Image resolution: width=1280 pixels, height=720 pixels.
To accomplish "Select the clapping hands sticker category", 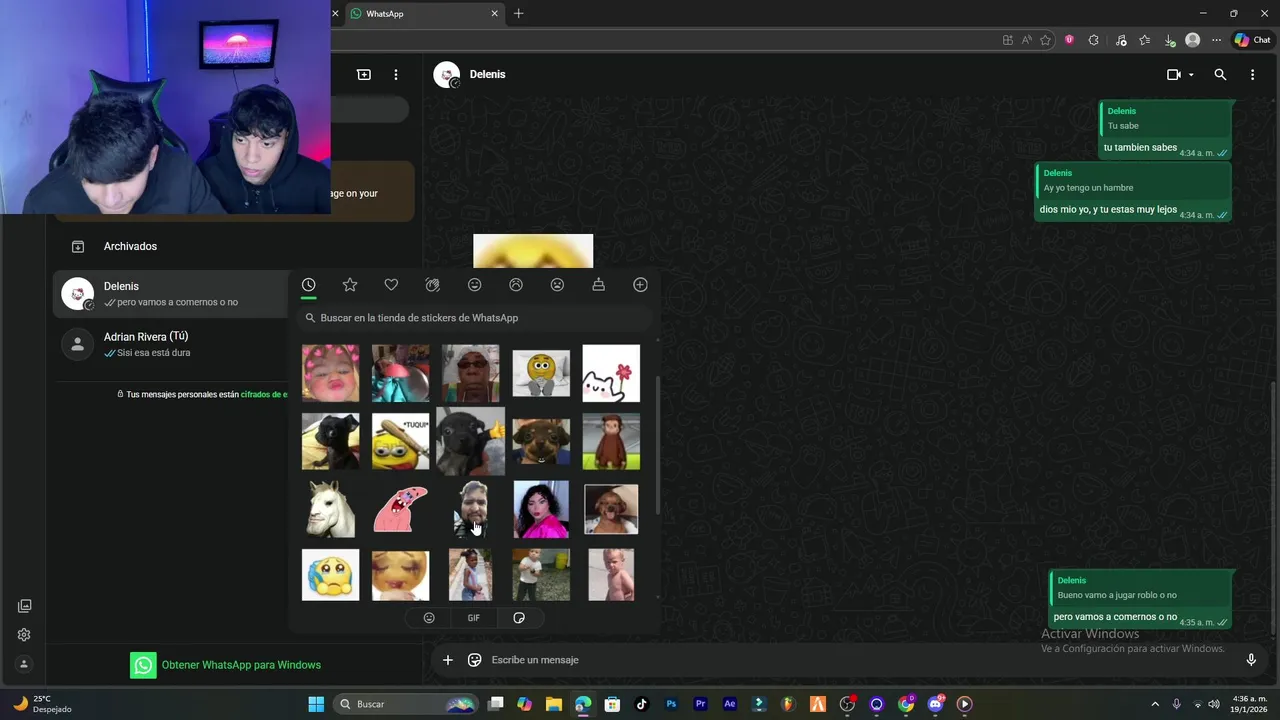I will tap(433, 285).
